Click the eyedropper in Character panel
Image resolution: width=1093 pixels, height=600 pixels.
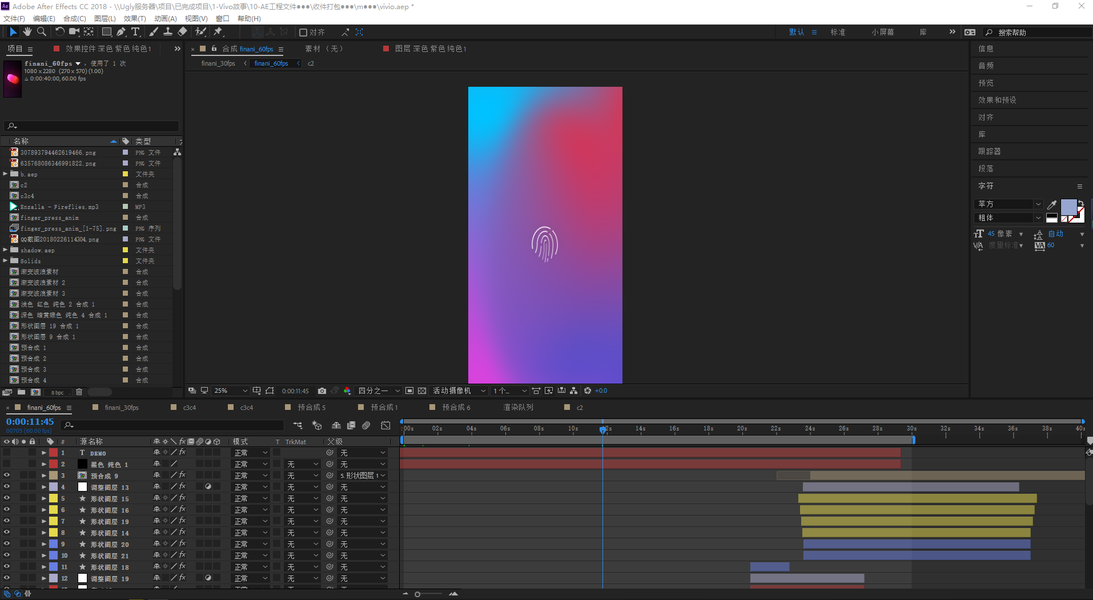1051,204
